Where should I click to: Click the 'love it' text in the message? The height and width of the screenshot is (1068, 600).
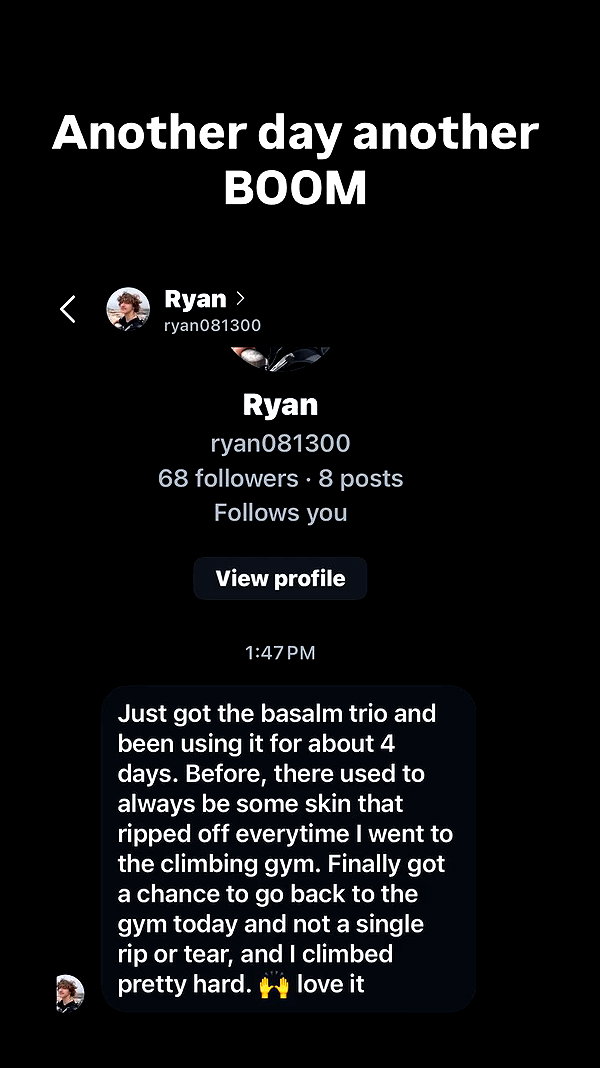pyautogui.click(x=330, y=984)
